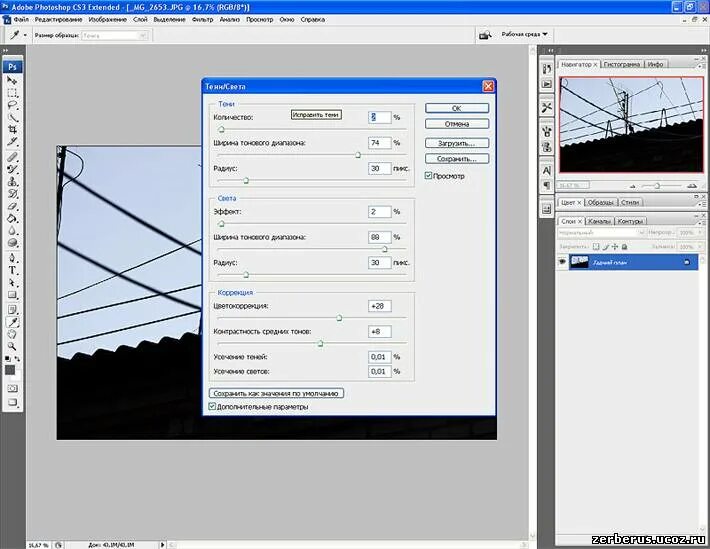
Task: Select the History Brush tool
Action: click(12, 194)
